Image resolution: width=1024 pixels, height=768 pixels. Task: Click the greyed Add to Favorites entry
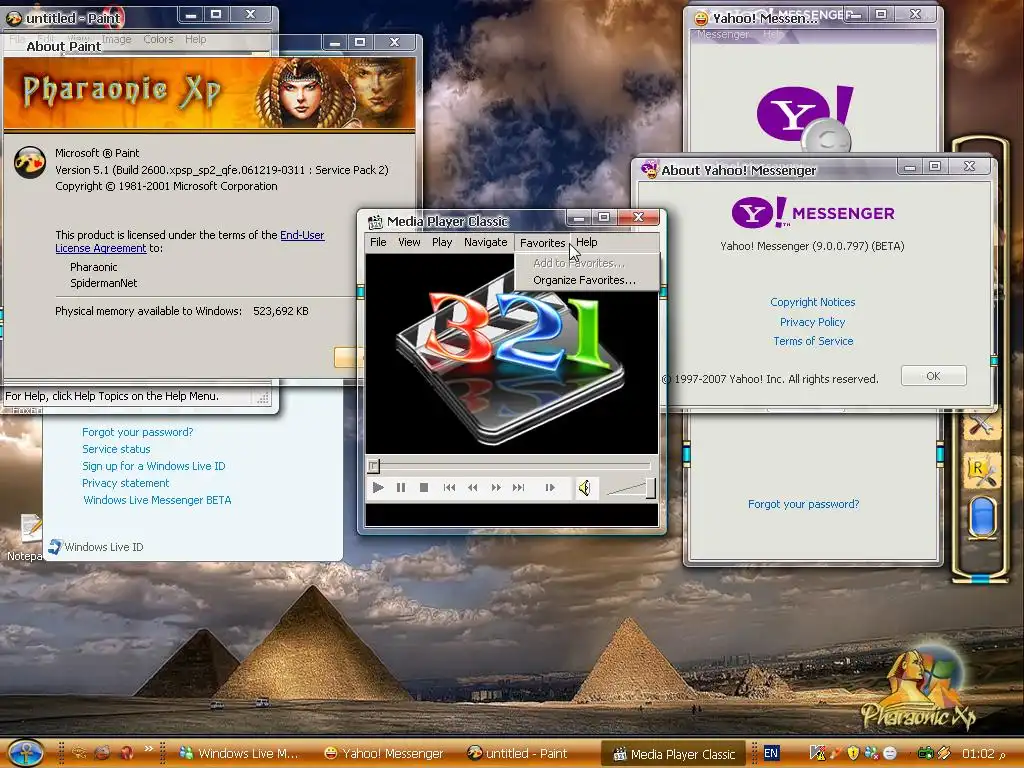(579, 263)
